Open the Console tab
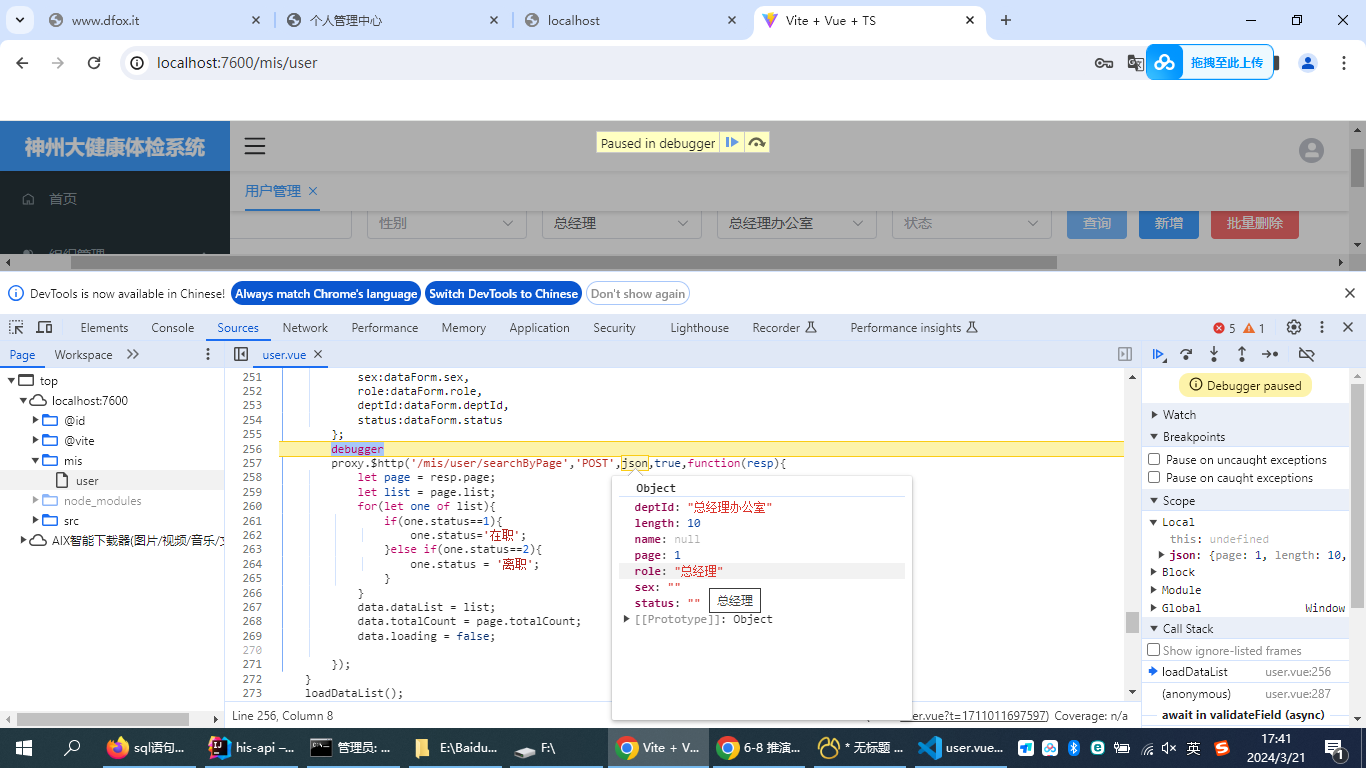1366x768 pixels. [x=173, y=328]
